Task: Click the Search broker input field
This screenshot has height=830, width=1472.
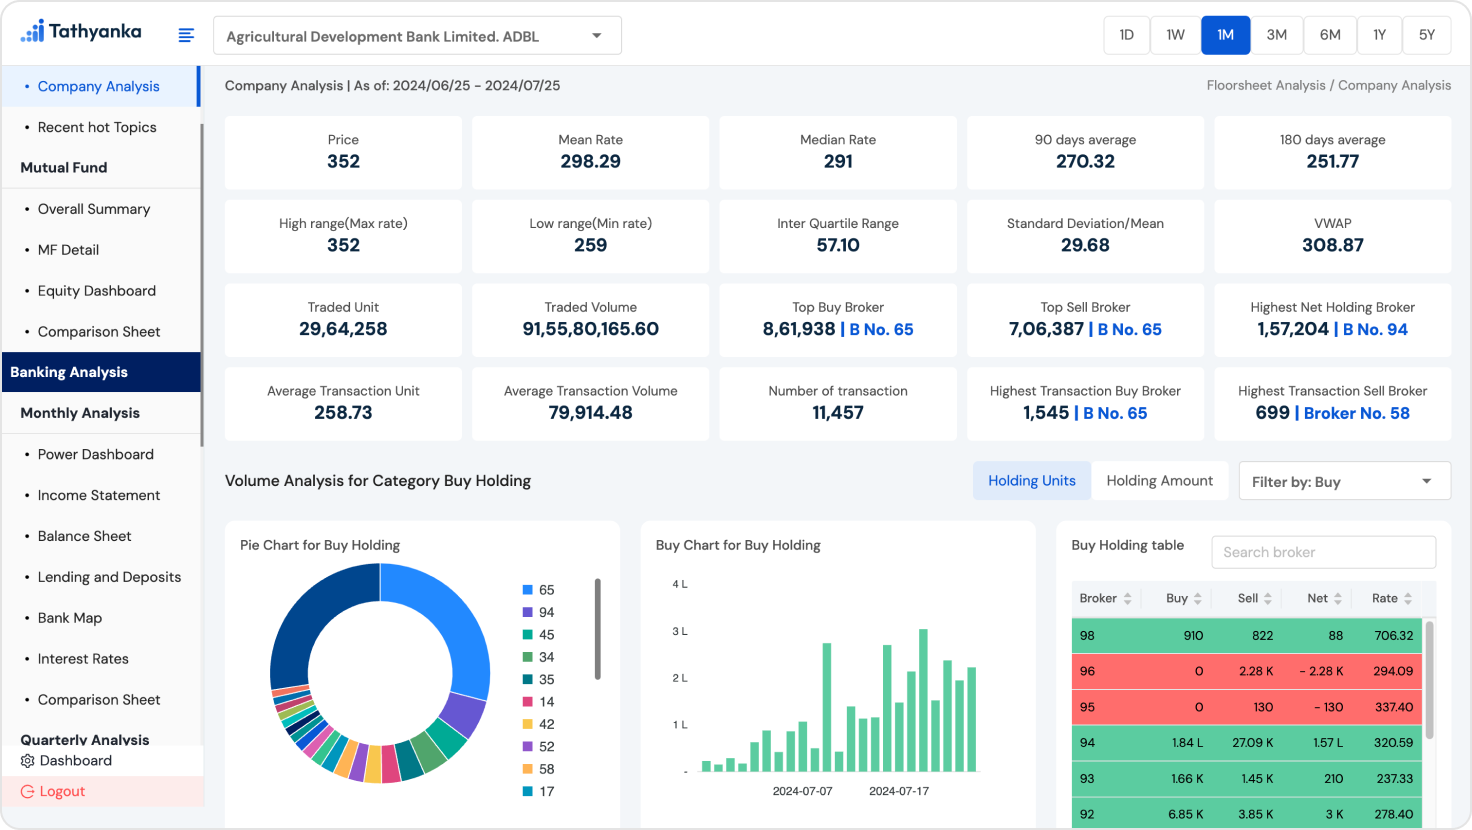Action: 1322,552
